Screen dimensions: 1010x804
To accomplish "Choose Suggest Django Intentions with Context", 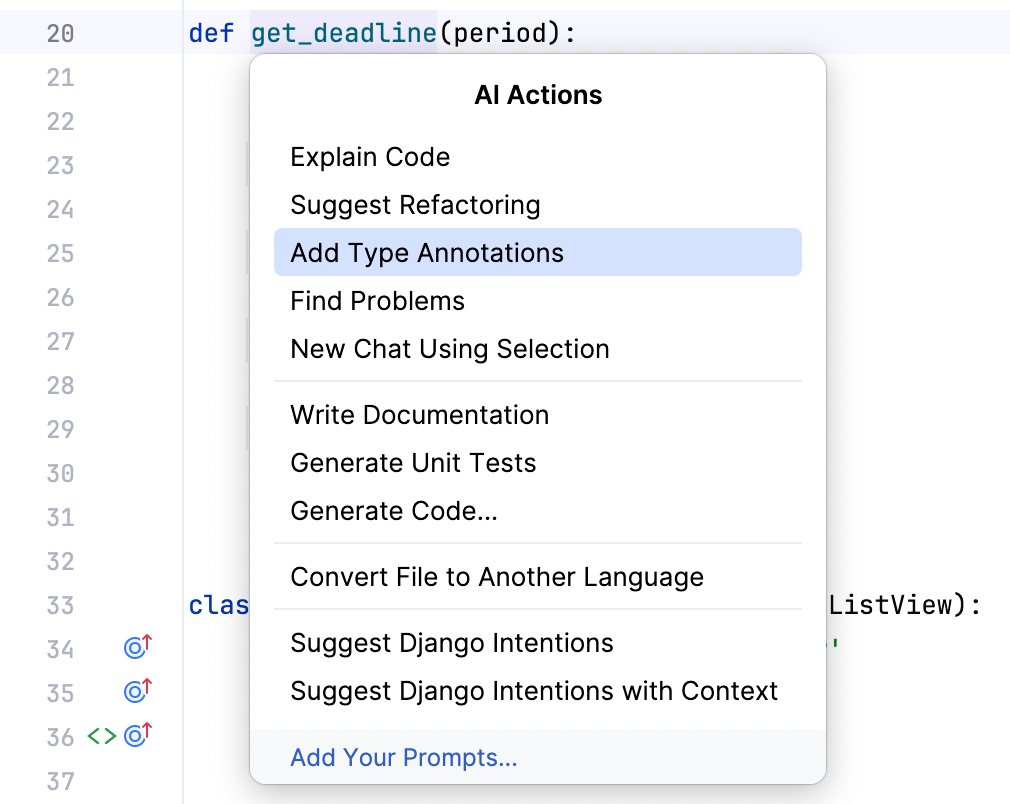I will (x=532, y=691).
